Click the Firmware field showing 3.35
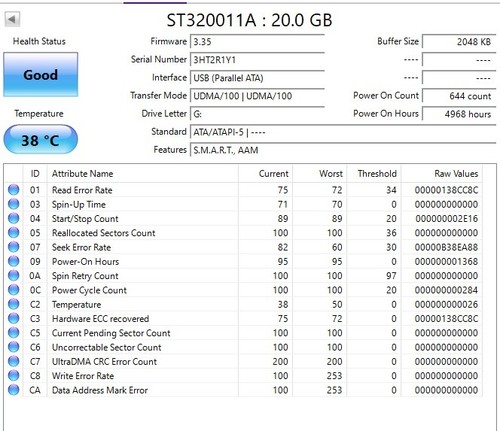The height and width of the screenshot is (431, 500). tap(257, 42)
